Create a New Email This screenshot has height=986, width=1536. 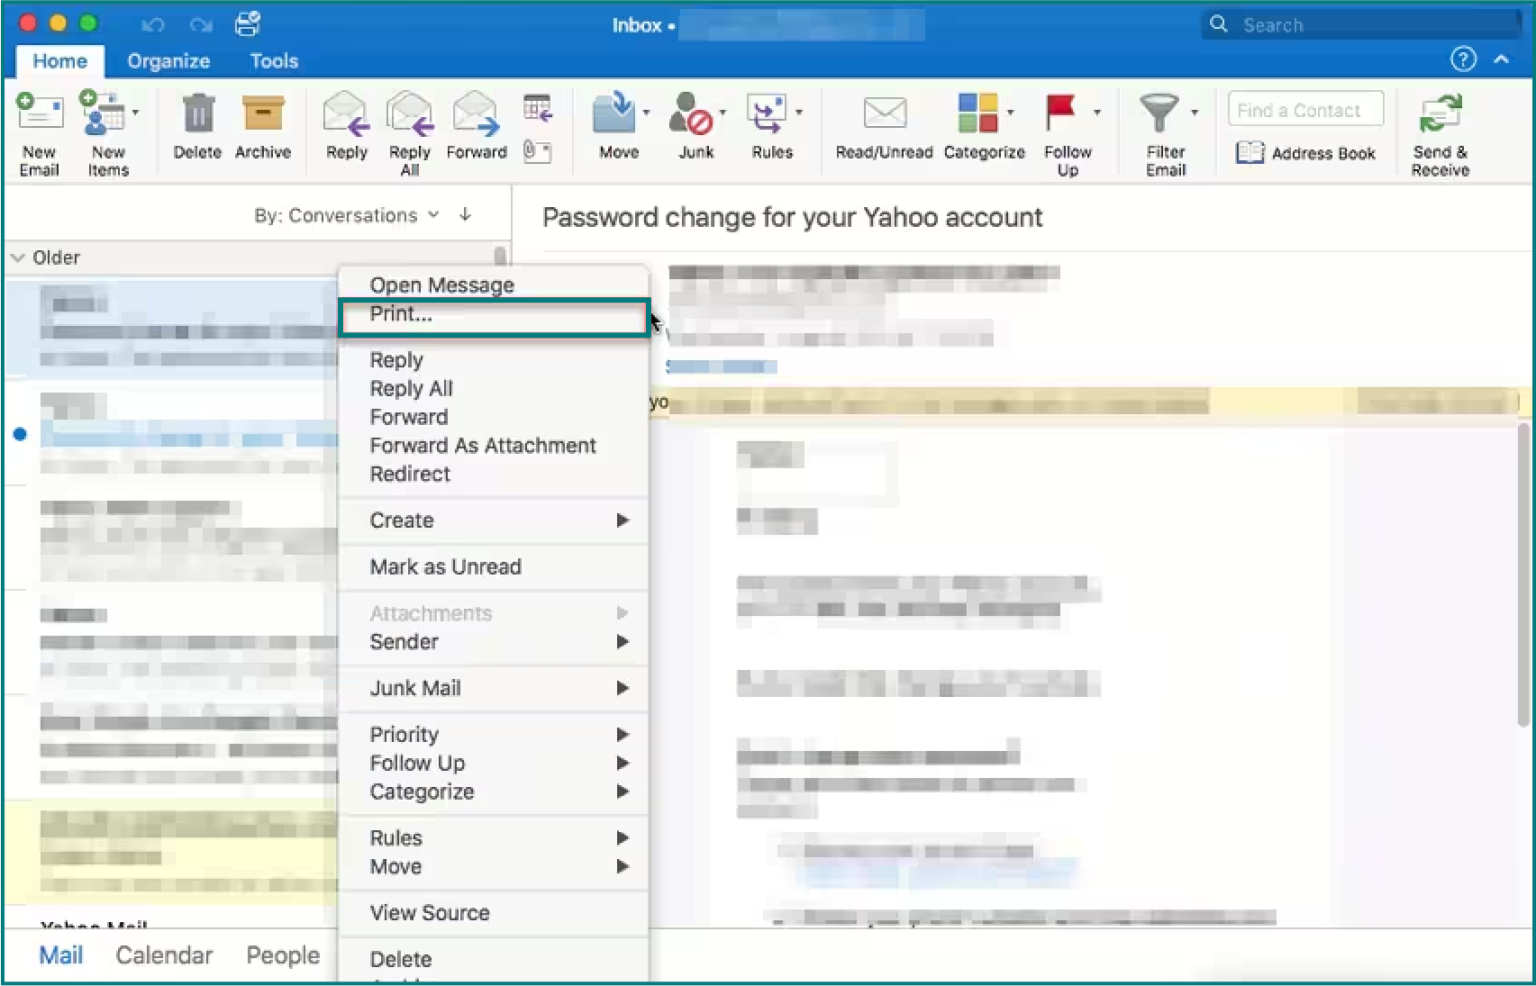38,130
